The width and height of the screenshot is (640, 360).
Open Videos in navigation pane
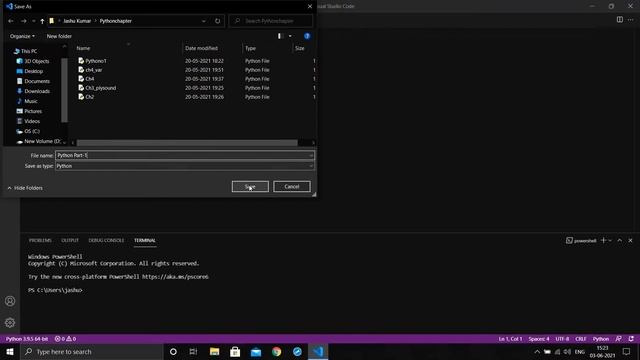(28, 121)
